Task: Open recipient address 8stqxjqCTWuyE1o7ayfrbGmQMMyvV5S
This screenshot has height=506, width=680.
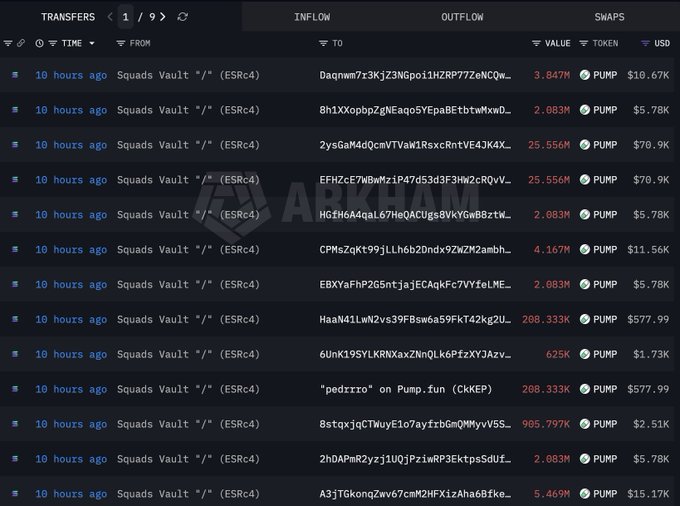Action: [415, 424]
